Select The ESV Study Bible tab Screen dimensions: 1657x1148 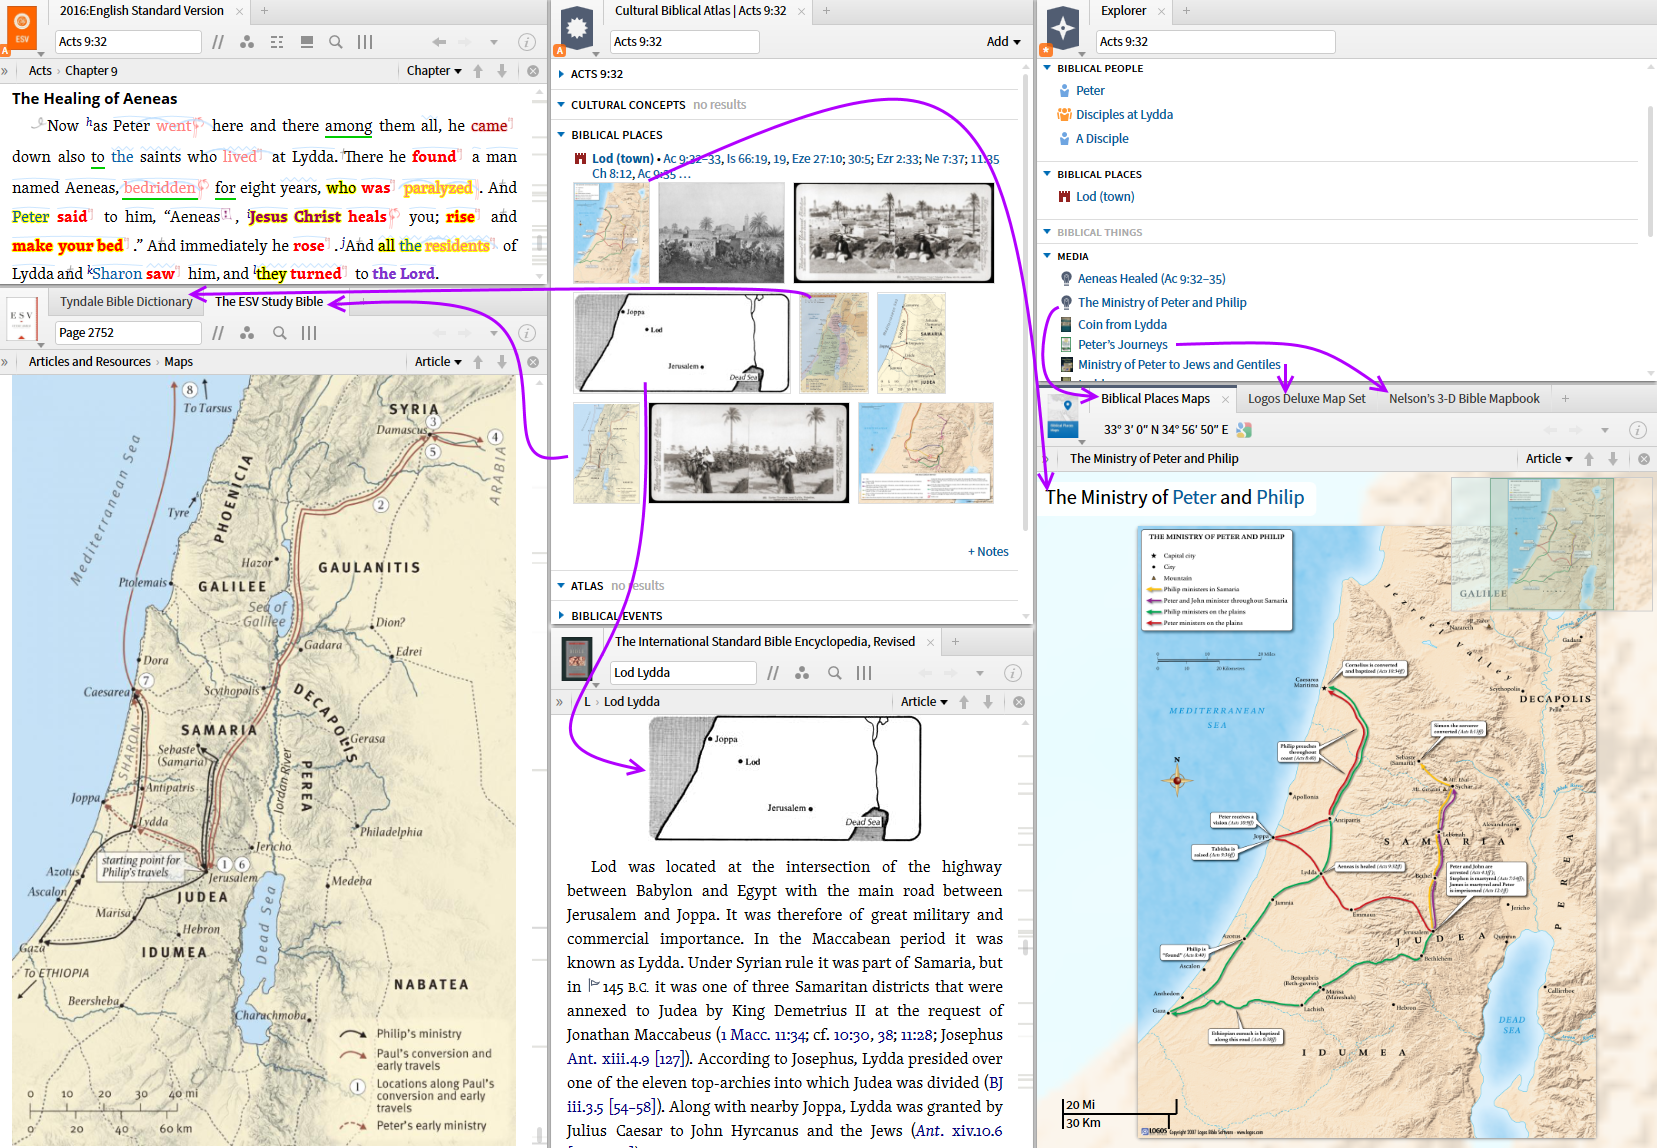pos(269,302)
